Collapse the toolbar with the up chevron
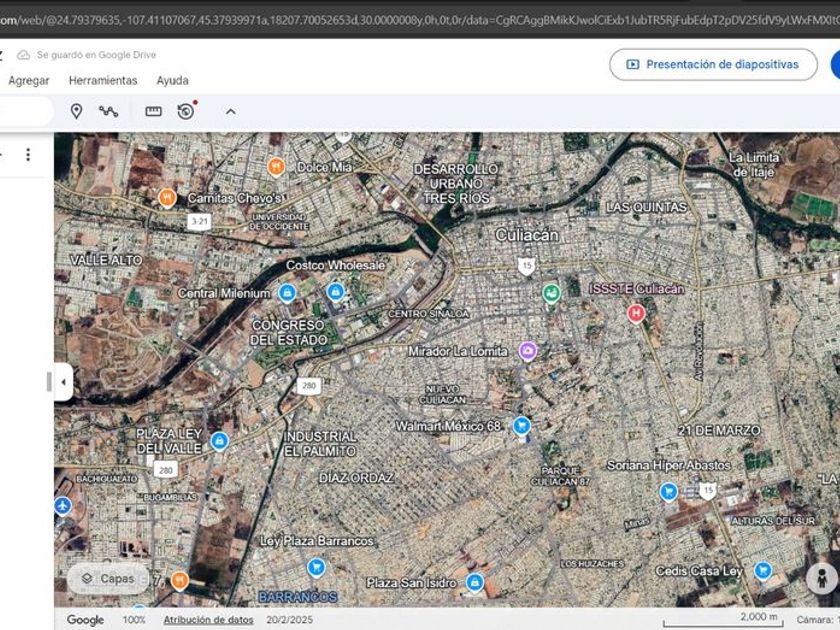840x630 pixels. pos(230,111)
